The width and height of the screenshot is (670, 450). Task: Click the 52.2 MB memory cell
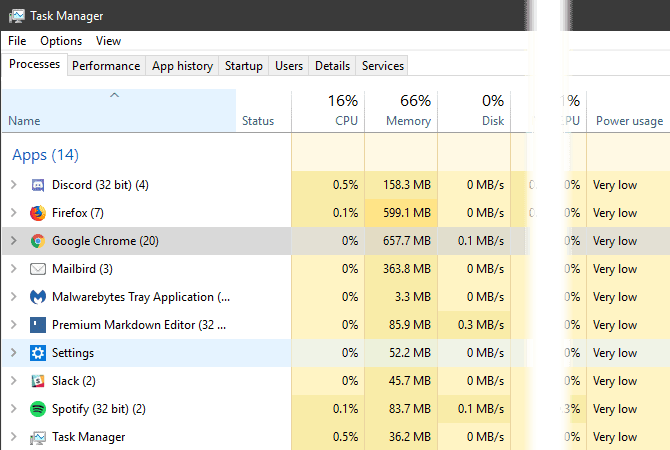pyautogui.click(x=401, y=353)
